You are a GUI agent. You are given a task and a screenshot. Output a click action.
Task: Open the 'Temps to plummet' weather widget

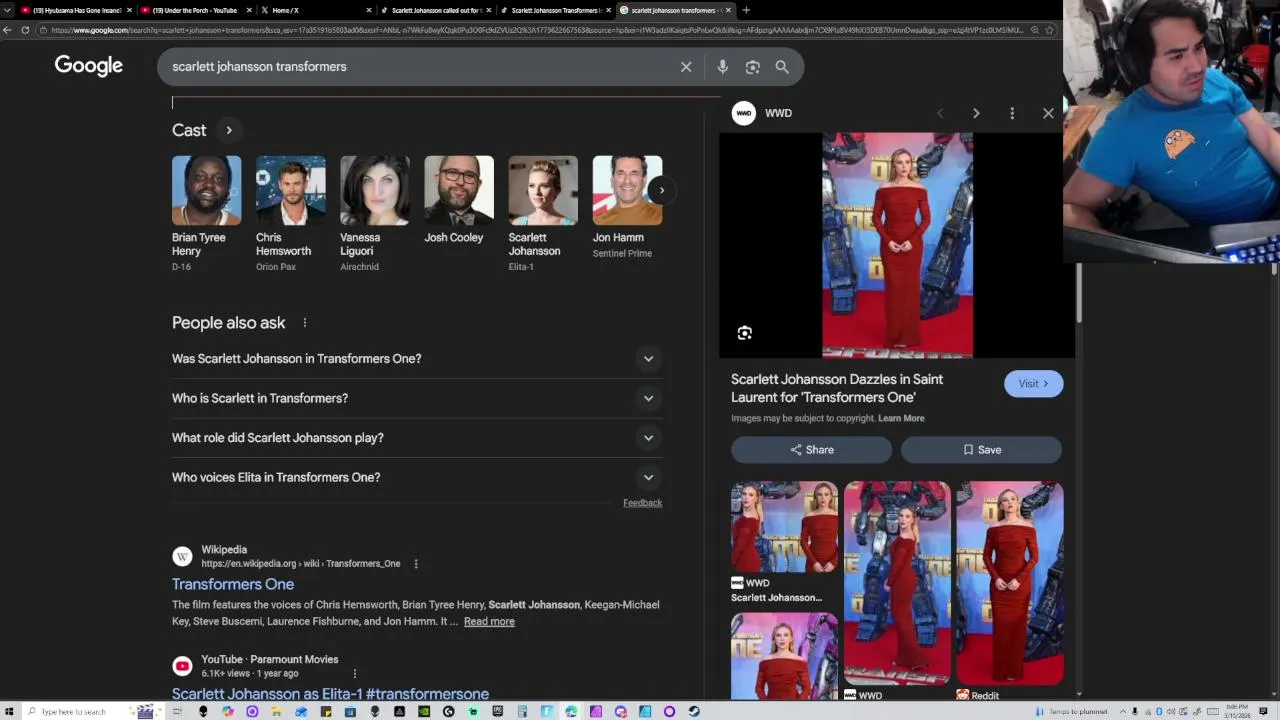(1071, 712)
